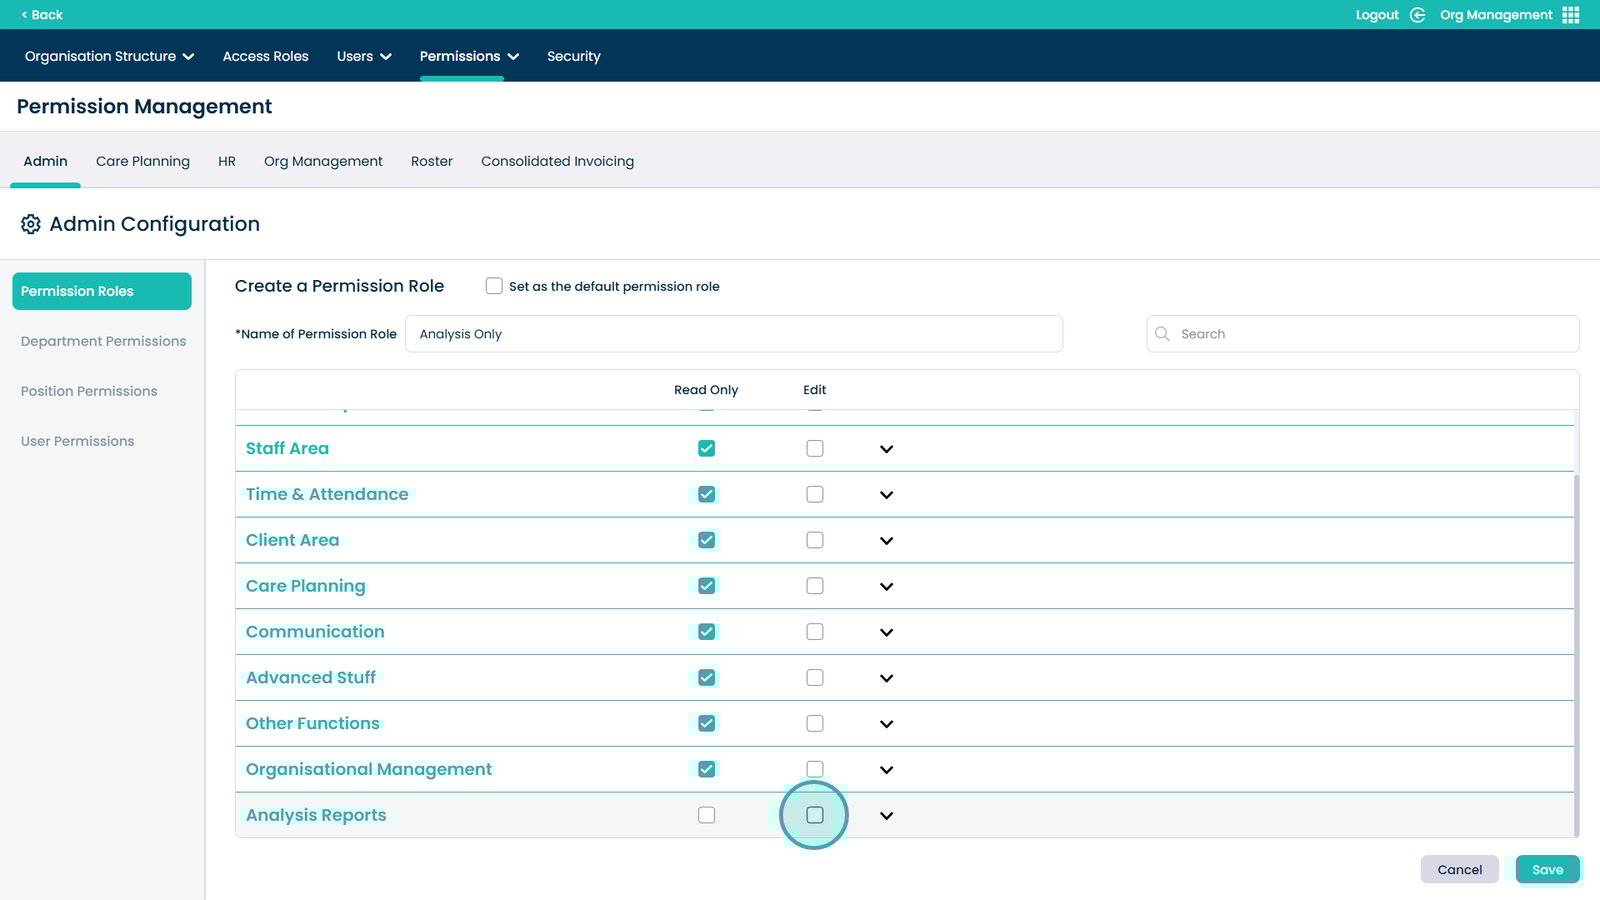Check Set as the default permission role

coord(494,286)
